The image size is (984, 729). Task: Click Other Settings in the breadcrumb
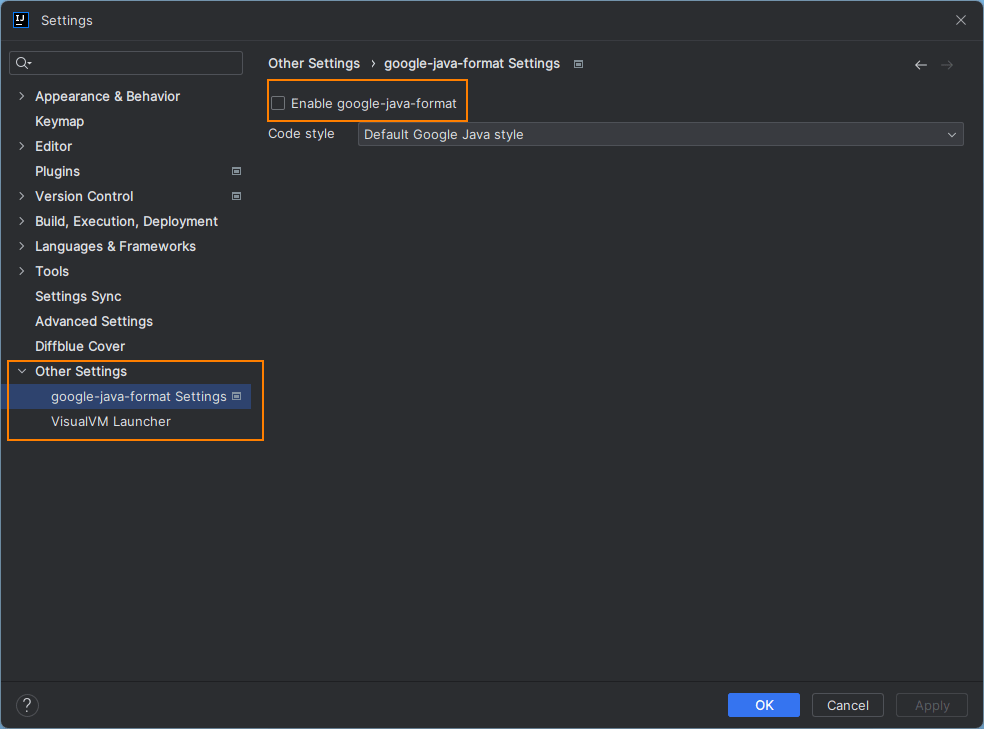pyautogui.click(x=314, y=63)
